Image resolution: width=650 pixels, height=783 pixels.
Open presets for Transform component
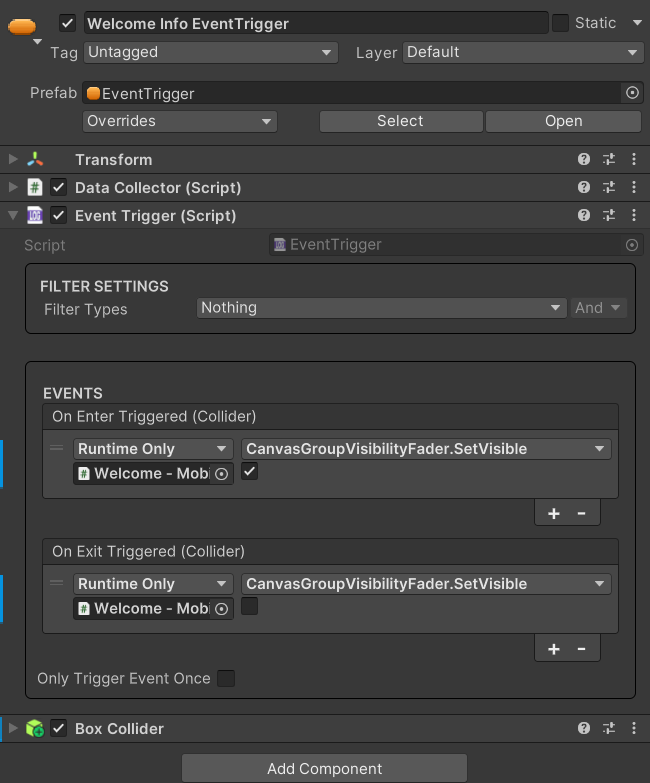609,159
